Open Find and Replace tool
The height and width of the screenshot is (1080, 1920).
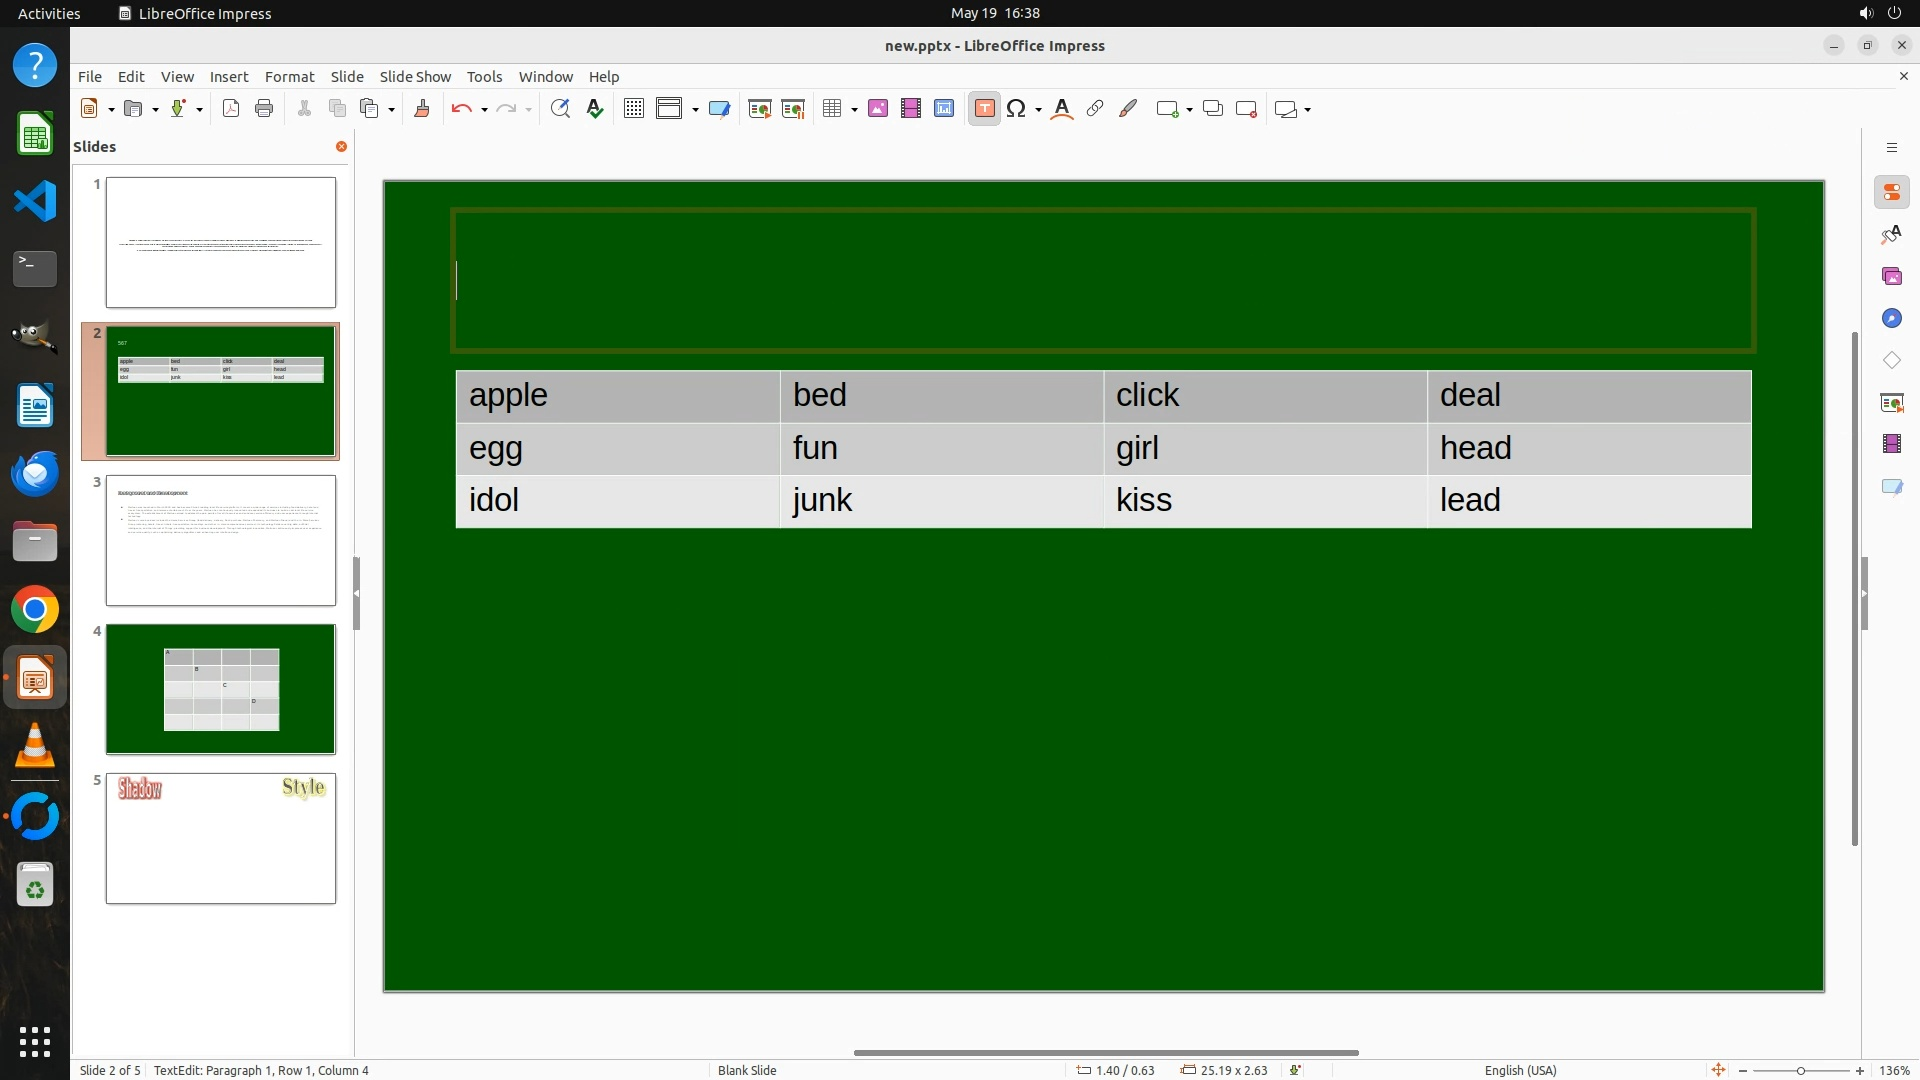pyautogui.click(x=560, y=109)
